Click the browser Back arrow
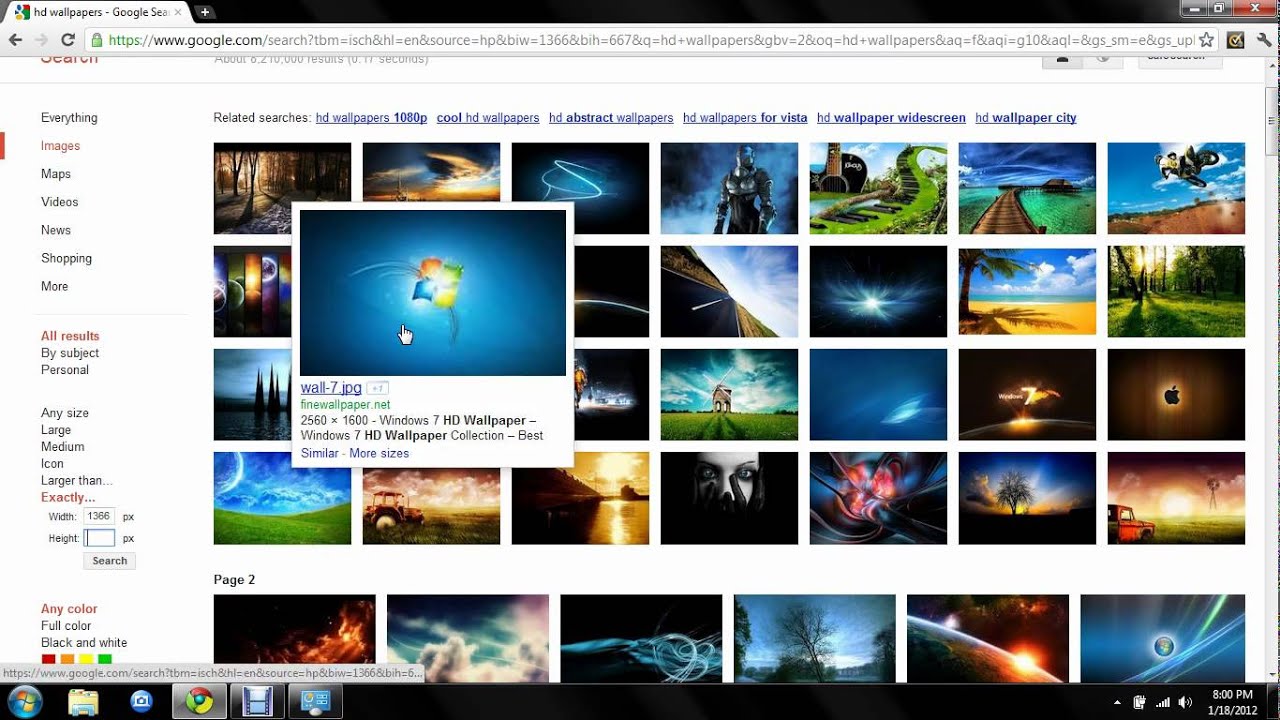Viewport: 1280px width, 720px height. tap(15, 40)
